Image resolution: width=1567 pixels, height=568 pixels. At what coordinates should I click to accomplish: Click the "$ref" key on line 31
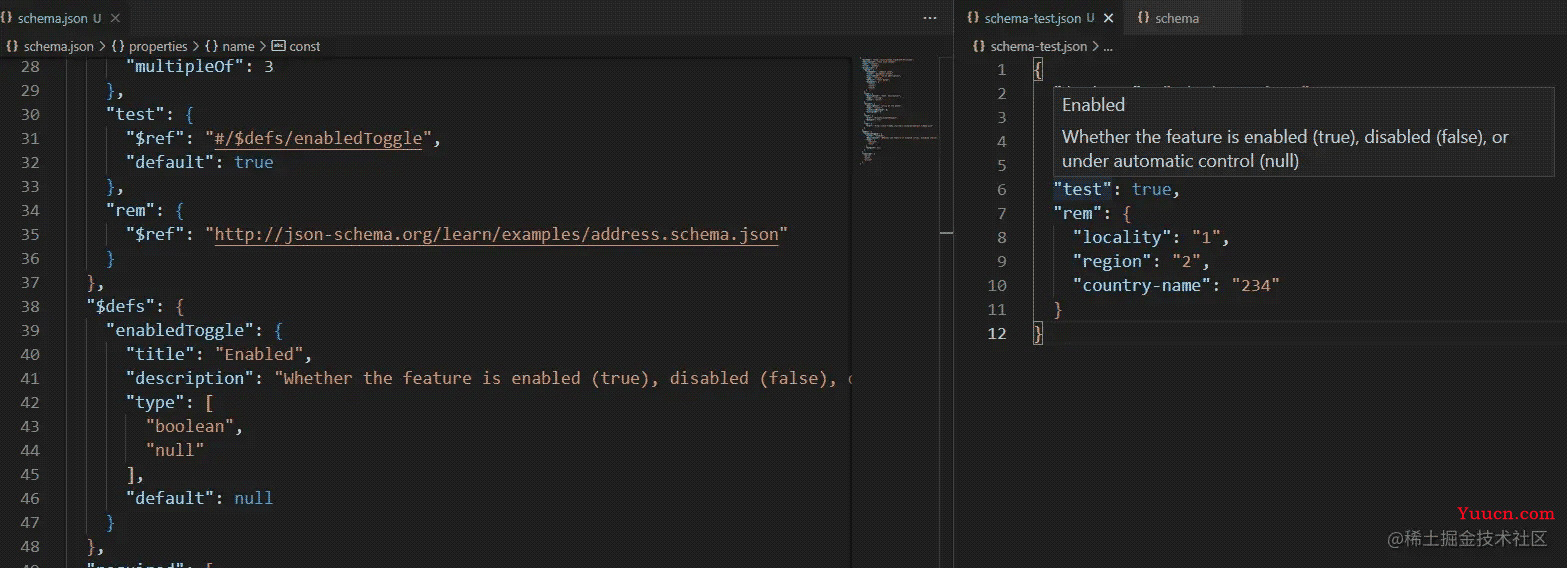(x=155, y=138)
